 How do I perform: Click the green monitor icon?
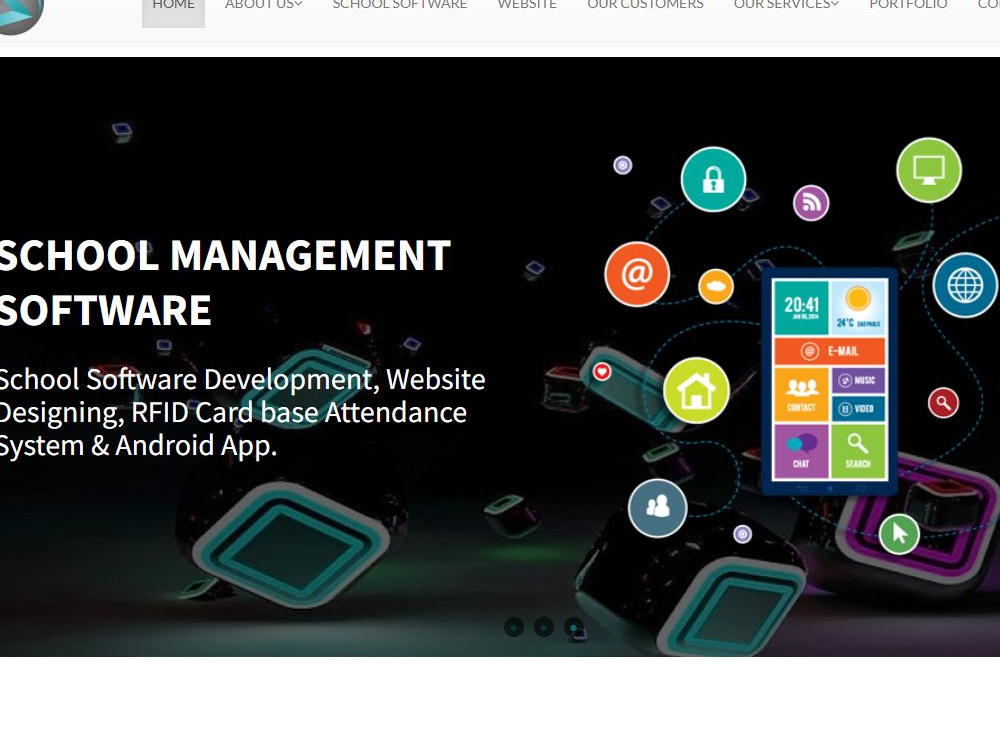(x=929, y=170)
